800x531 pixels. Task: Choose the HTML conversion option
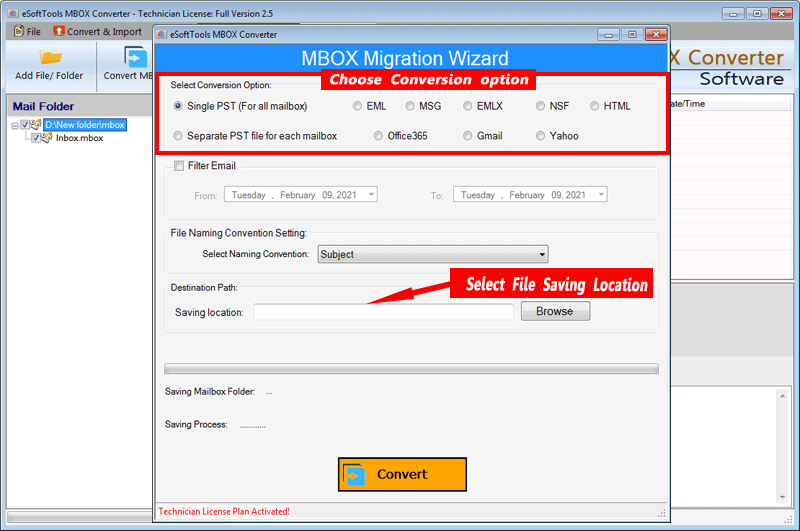[594, 106]
